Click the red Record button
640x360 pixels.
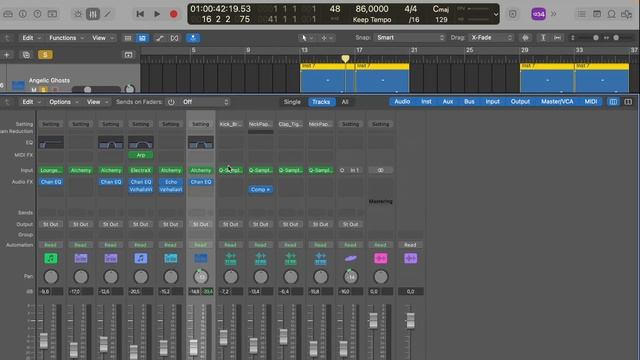(x=174, y=14)
